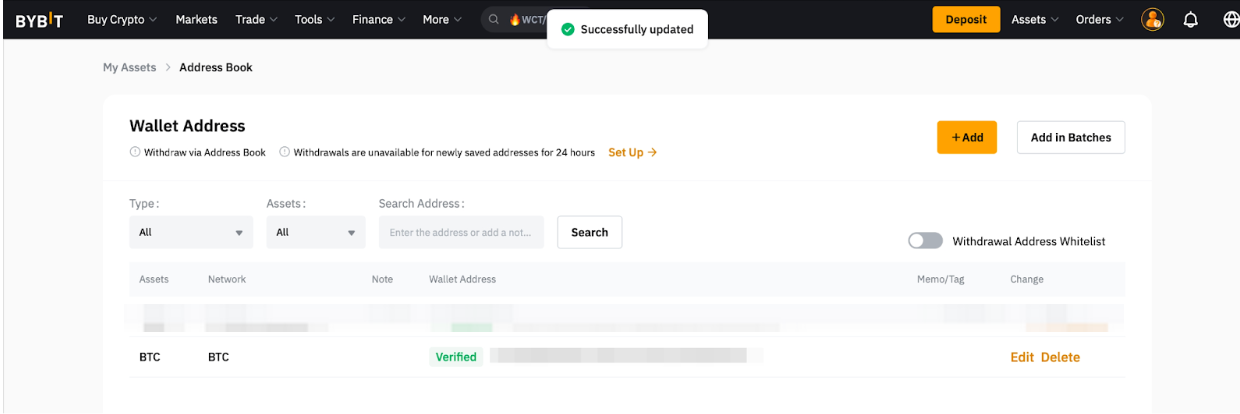The width and height of the screenshot is (1240, 414).
Task: Enable the Withdrawal Address Whitelist toggle
Action: click(925, 241)
